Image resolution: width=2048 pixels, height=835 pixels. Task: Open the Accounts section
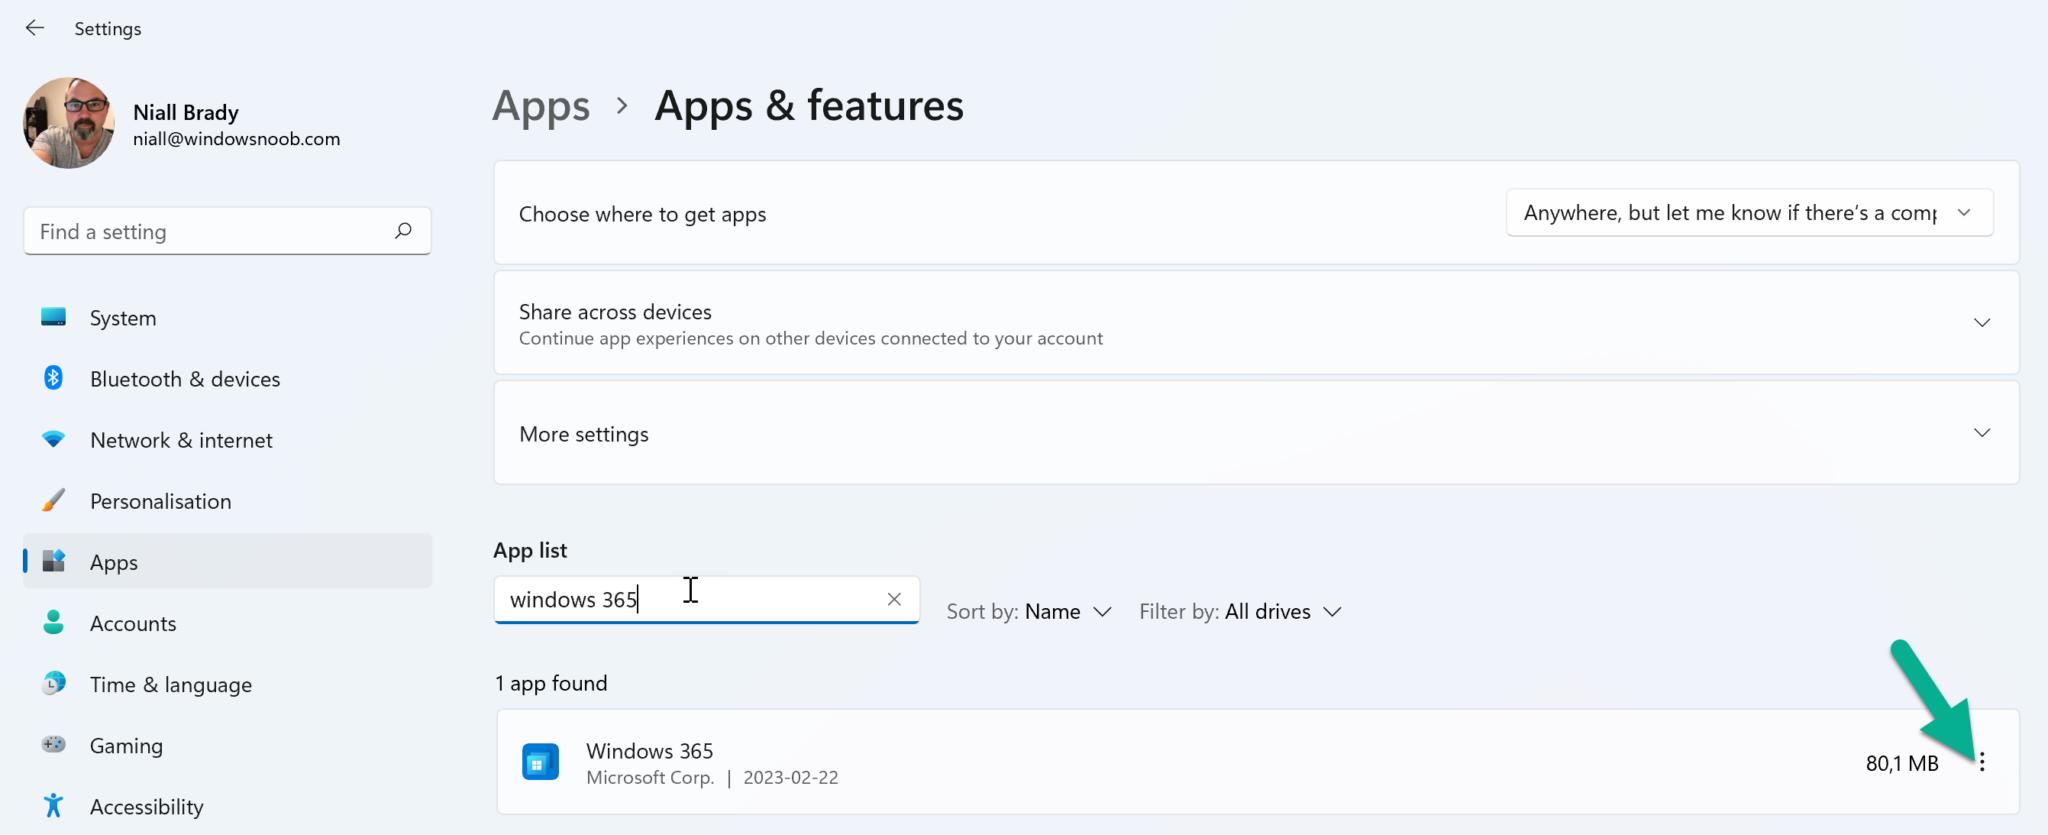(227, 623)
